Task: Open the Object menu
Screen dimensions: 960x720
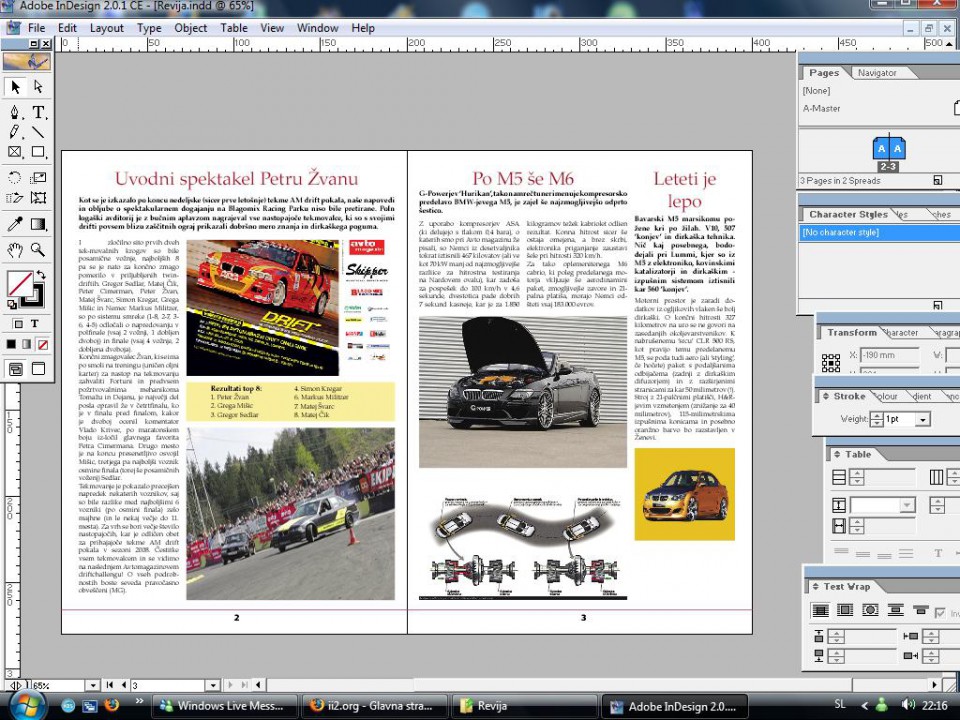Action: coord(190,28)
